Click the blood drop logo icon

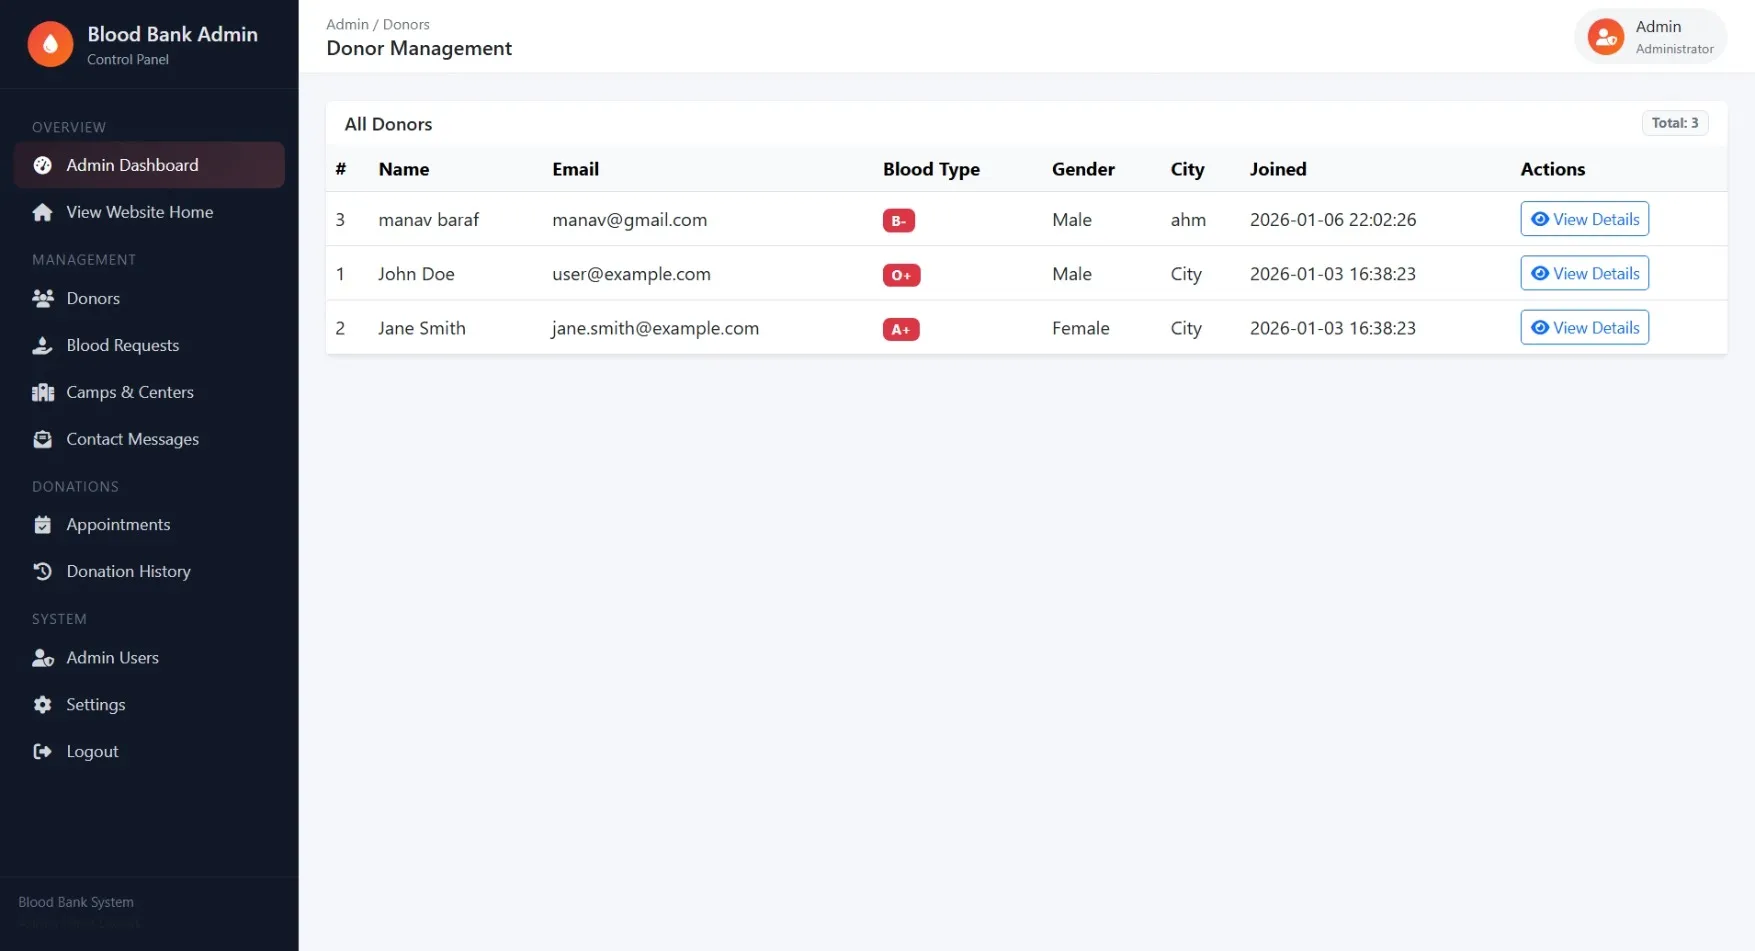(50, 43)
